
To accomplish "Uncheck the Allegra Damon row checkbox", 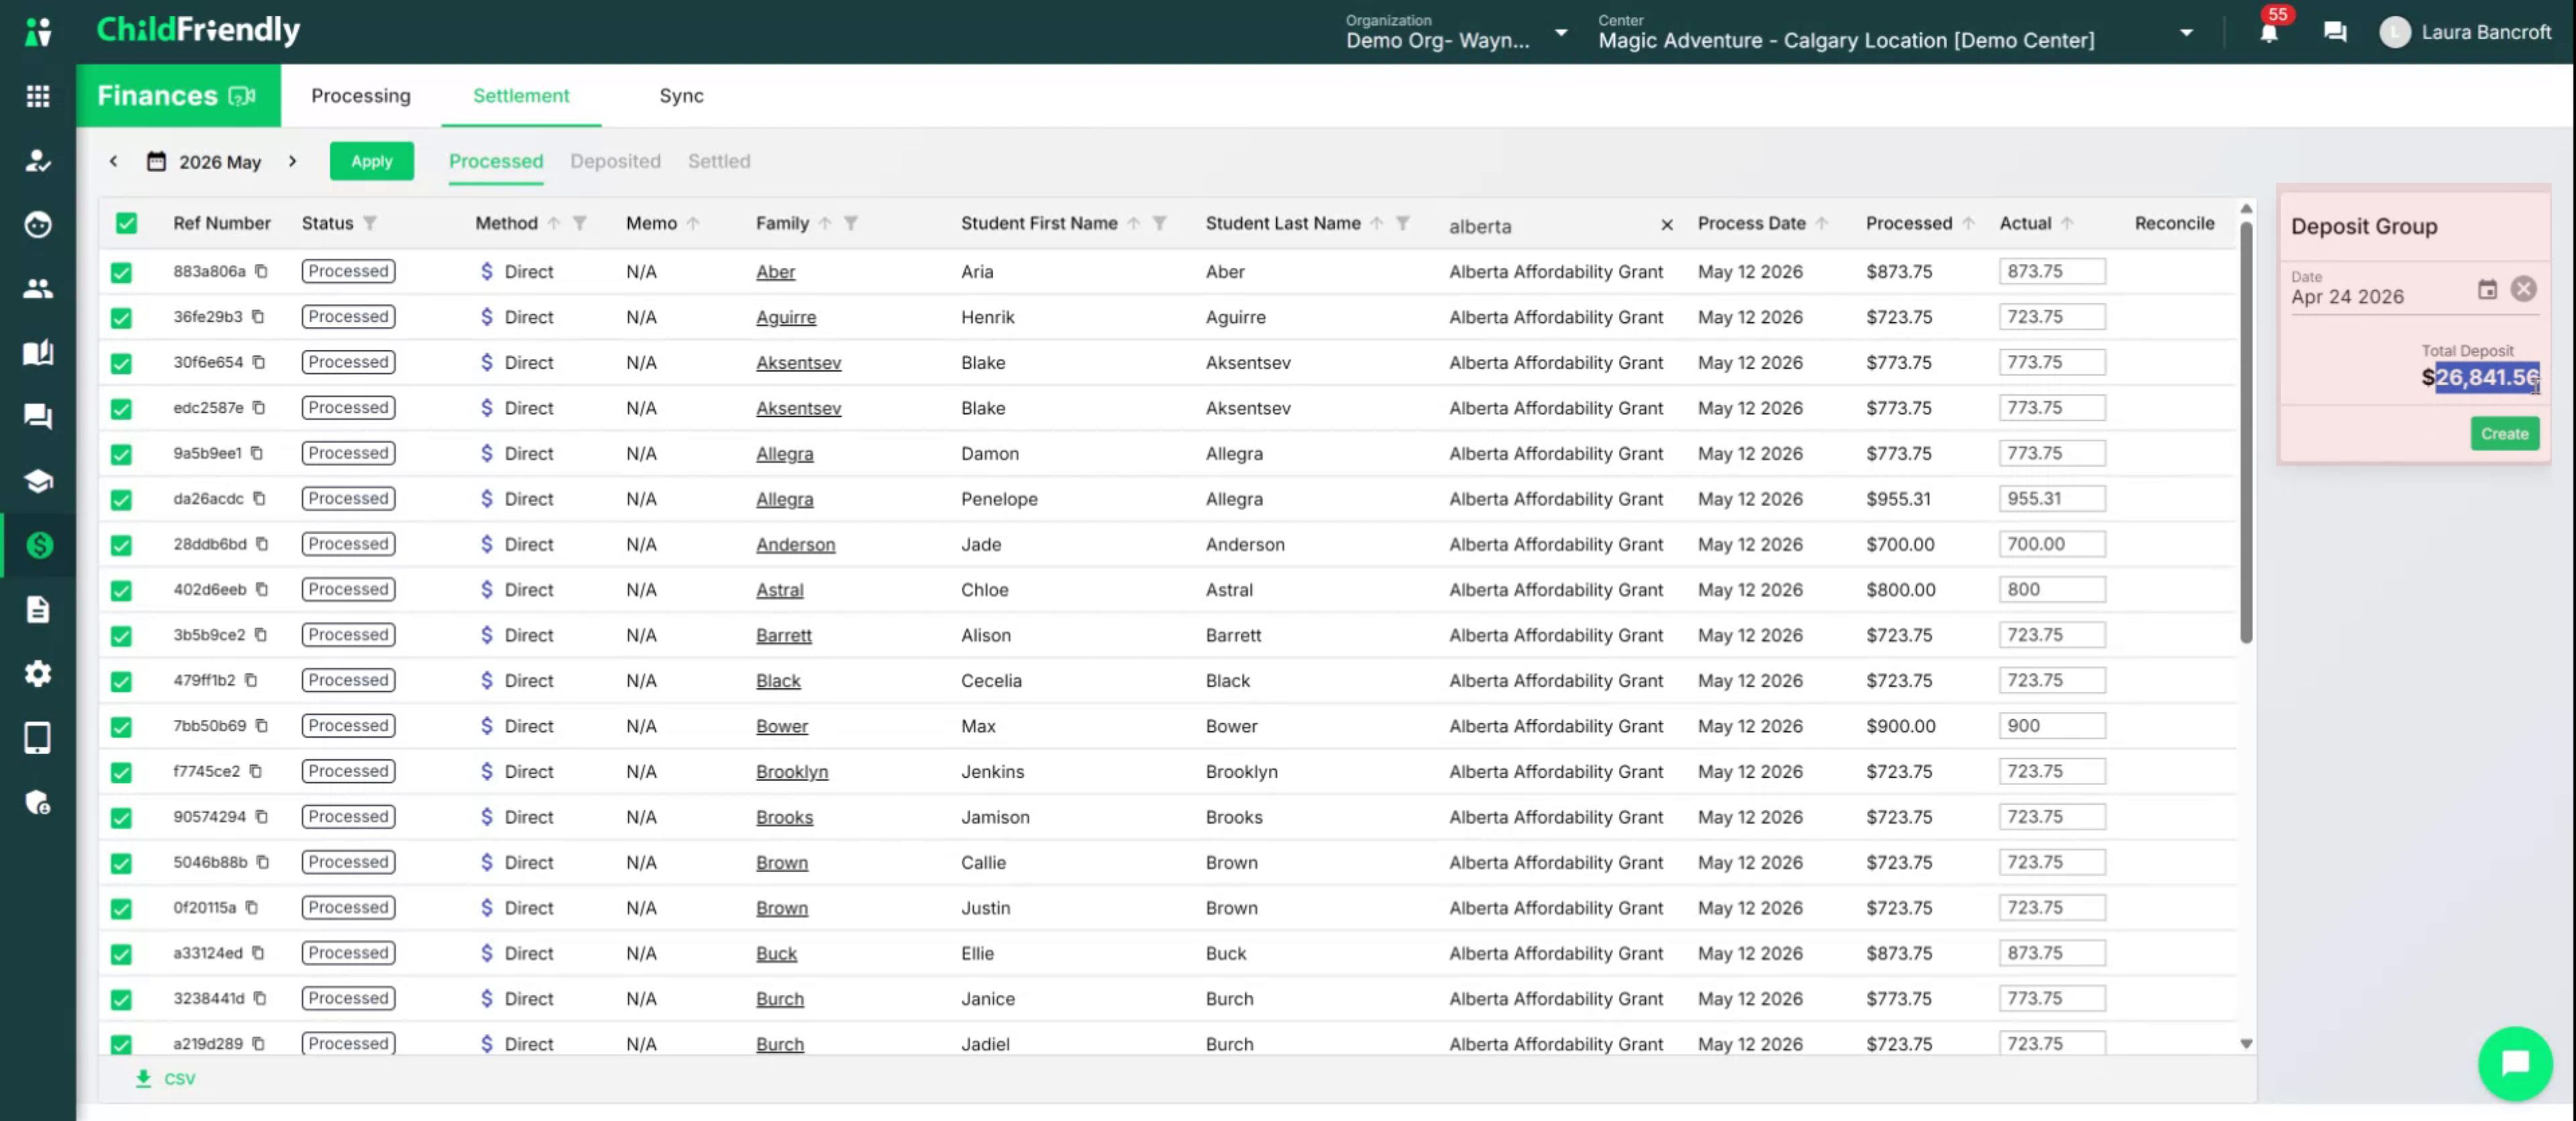I will pos(121,454).
